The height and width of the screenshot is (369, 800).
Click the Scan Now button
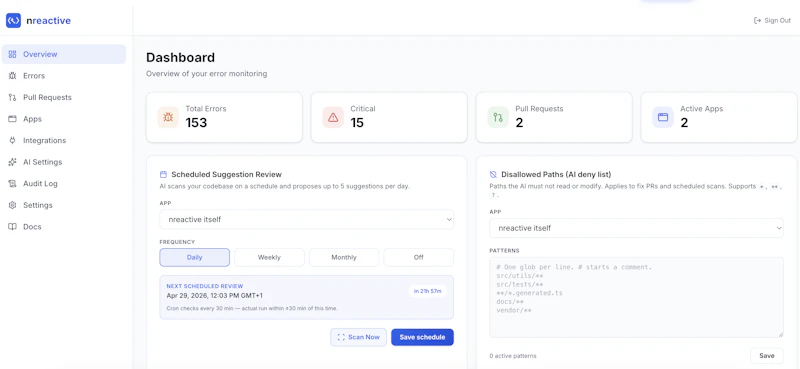[x=359, y=337]
